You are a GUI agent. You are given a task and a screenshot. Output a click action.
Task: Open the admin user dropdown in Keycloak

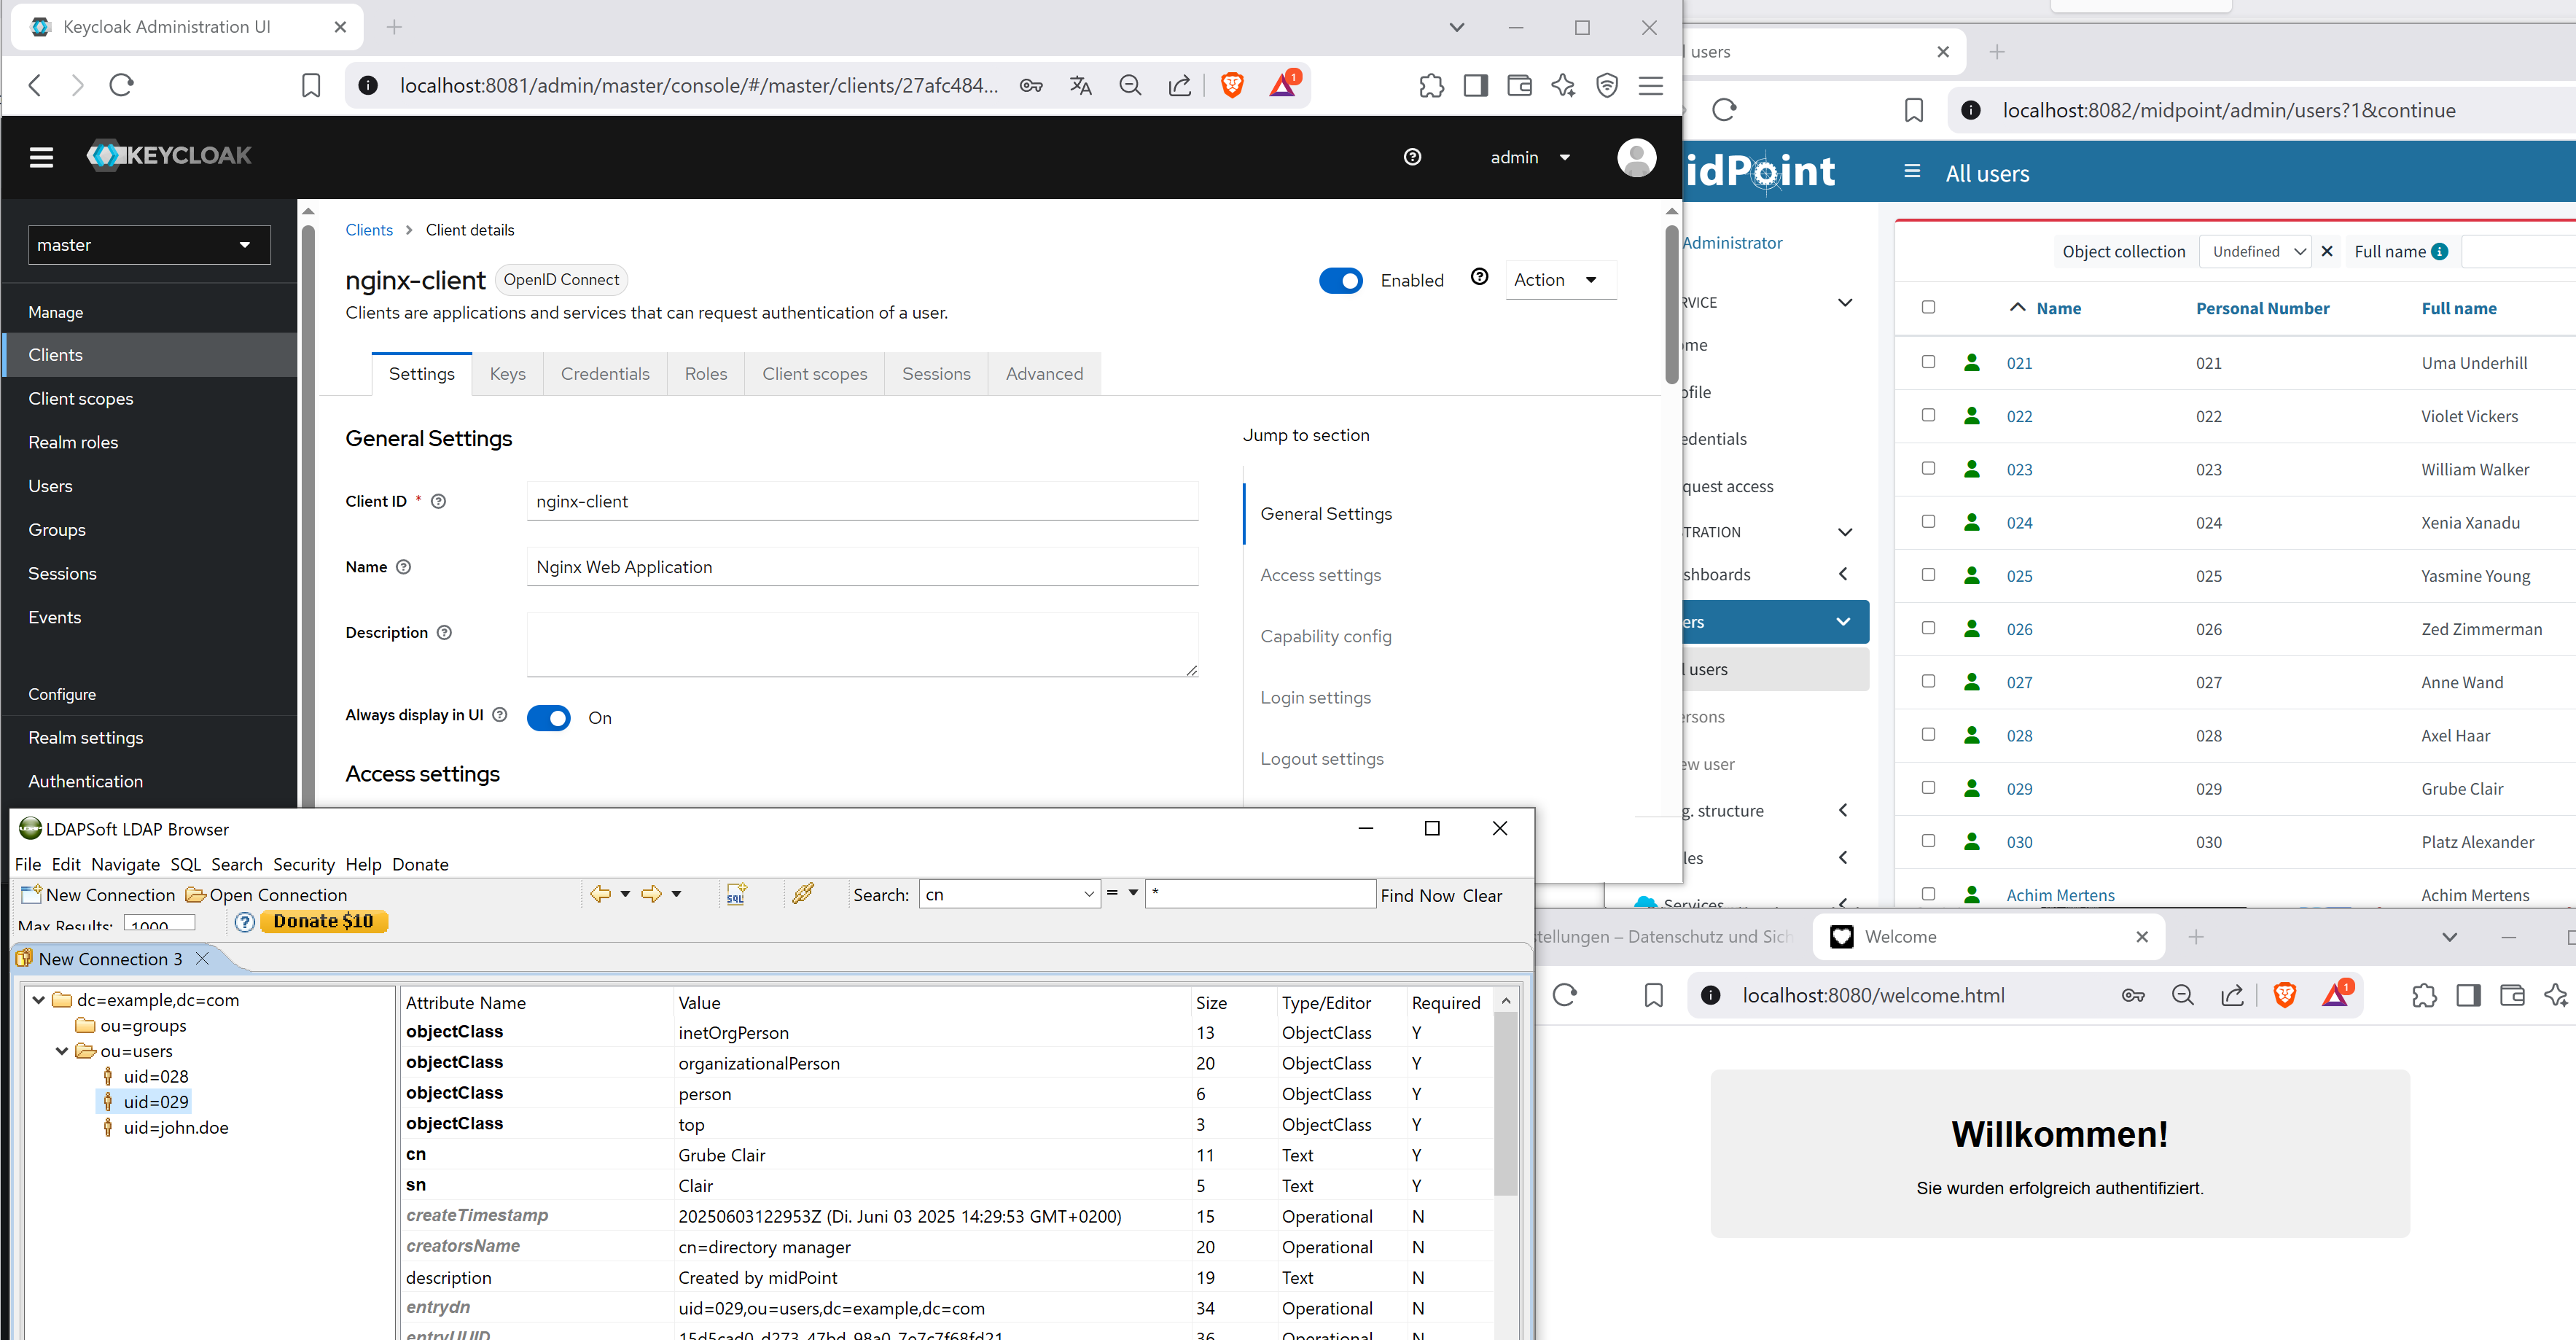(x=1530, y=157)
